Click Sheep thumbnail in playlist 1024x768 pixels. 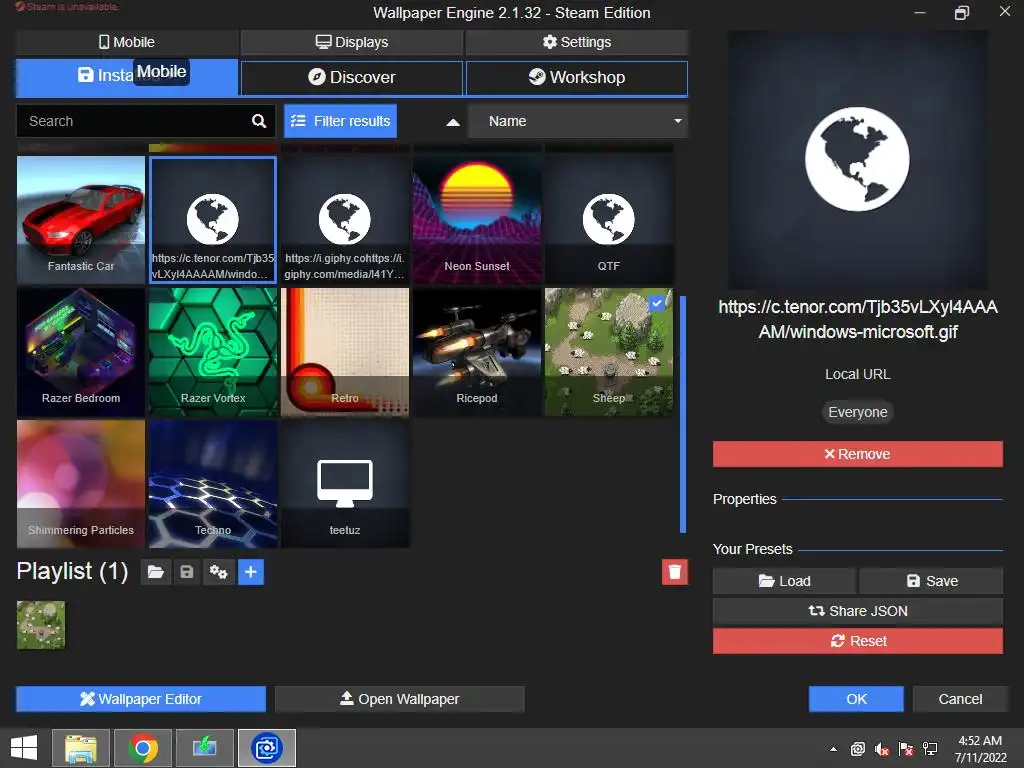[x=41, y=626]
